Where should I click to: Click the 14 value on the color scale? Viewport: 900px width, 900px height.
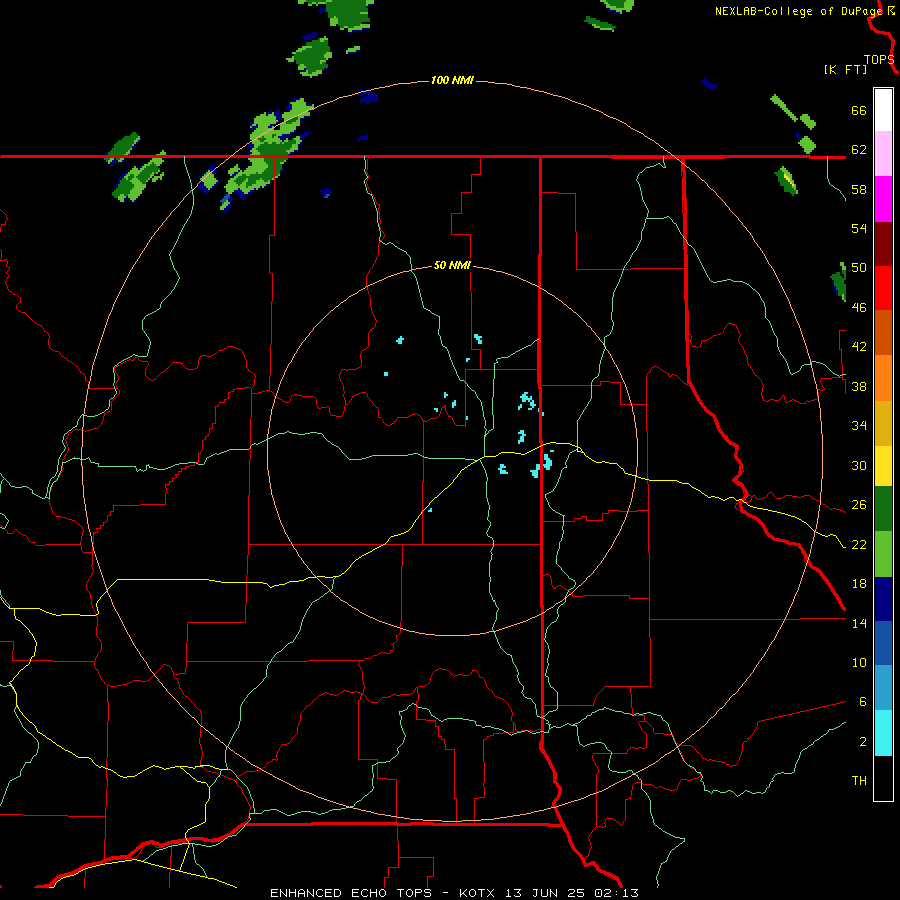[859, 623]
